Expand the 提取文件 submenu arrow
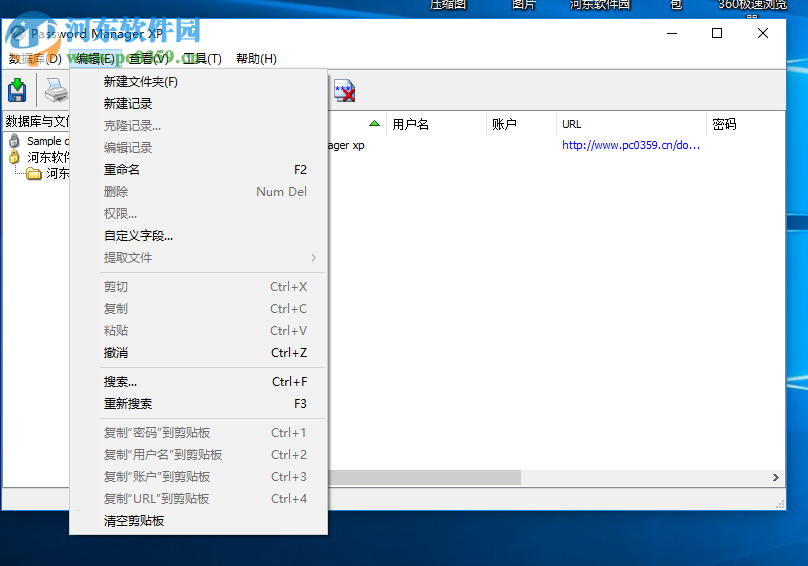This screenshot has height=566, width=808. (x=313, y=258)
